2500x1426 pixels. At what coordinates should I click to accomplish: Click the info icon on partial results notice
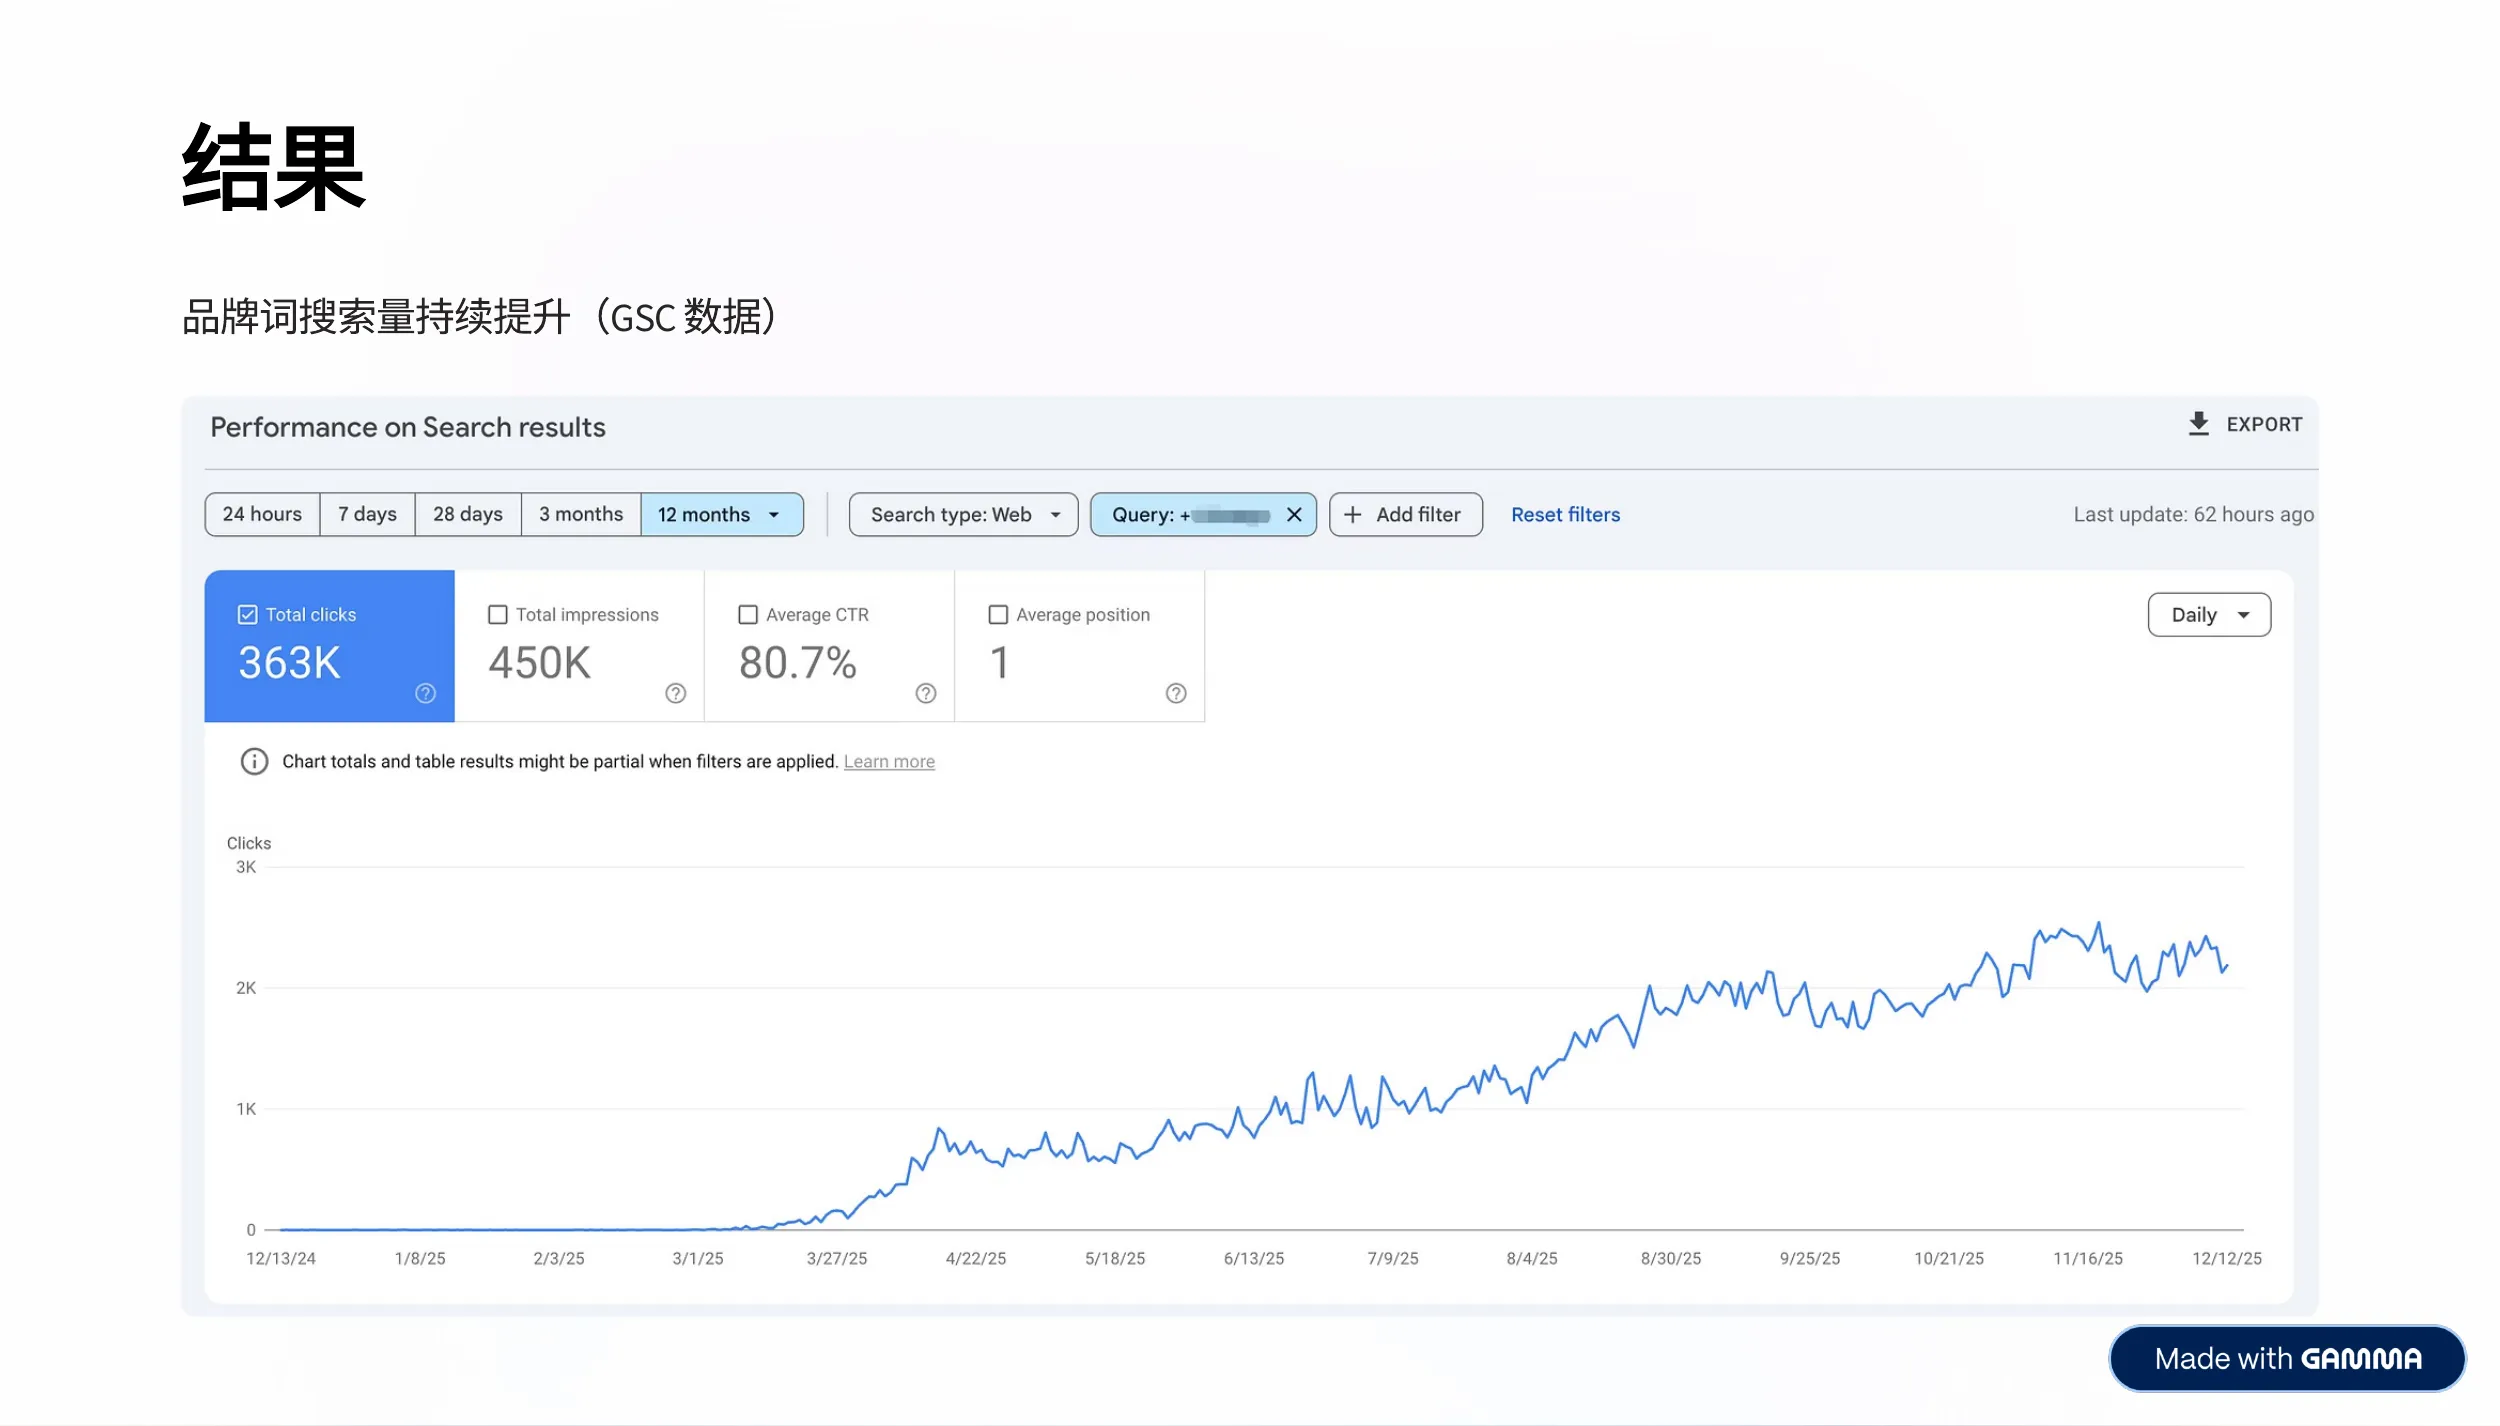coord(254,761)
